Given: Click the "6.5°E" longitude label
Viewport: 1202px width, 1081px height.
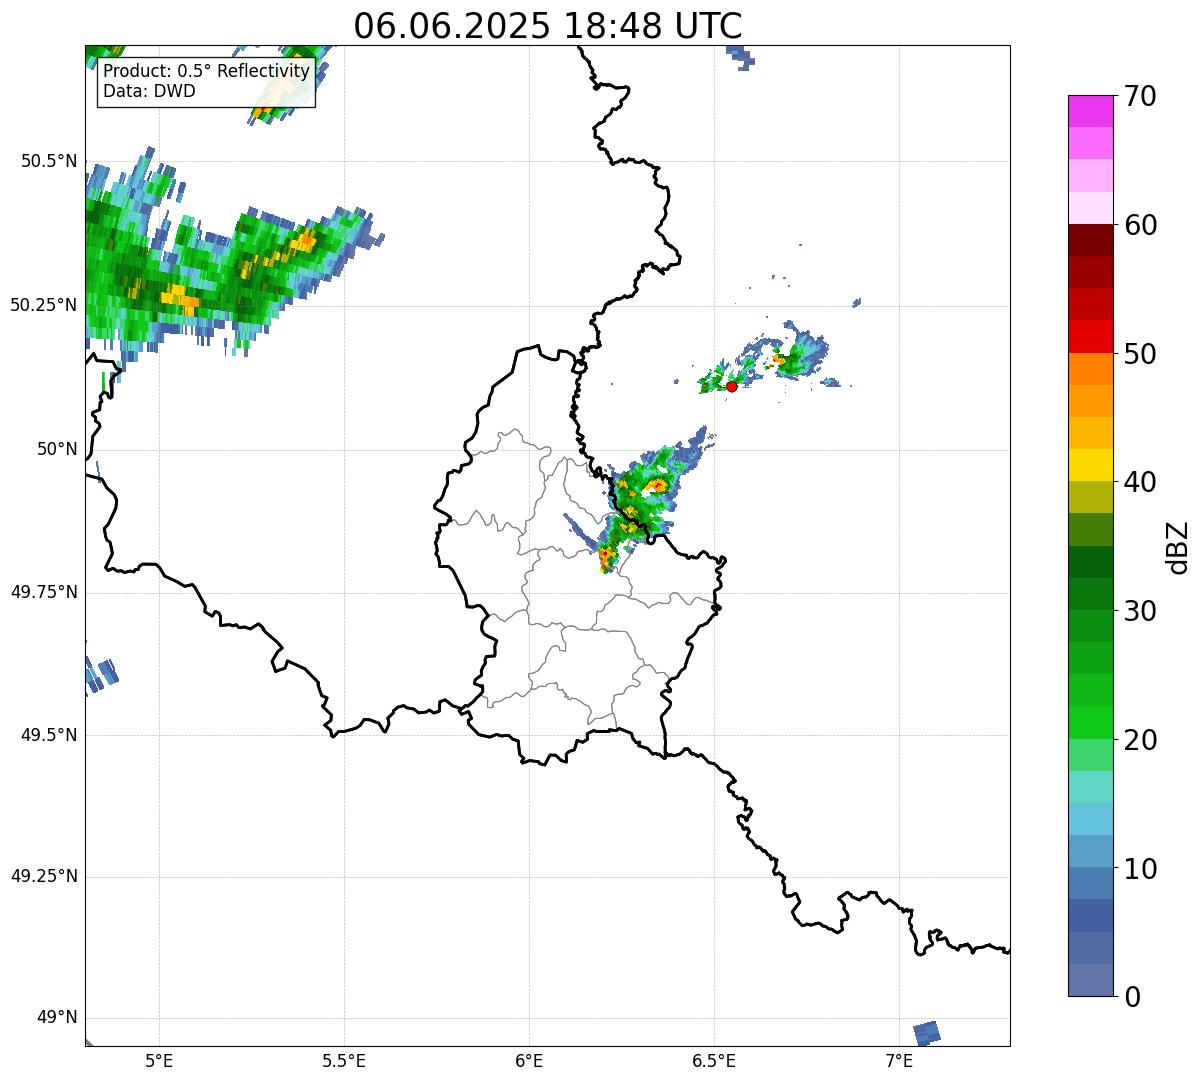Looking at the screenshot, I should [x=714, y=1061].
